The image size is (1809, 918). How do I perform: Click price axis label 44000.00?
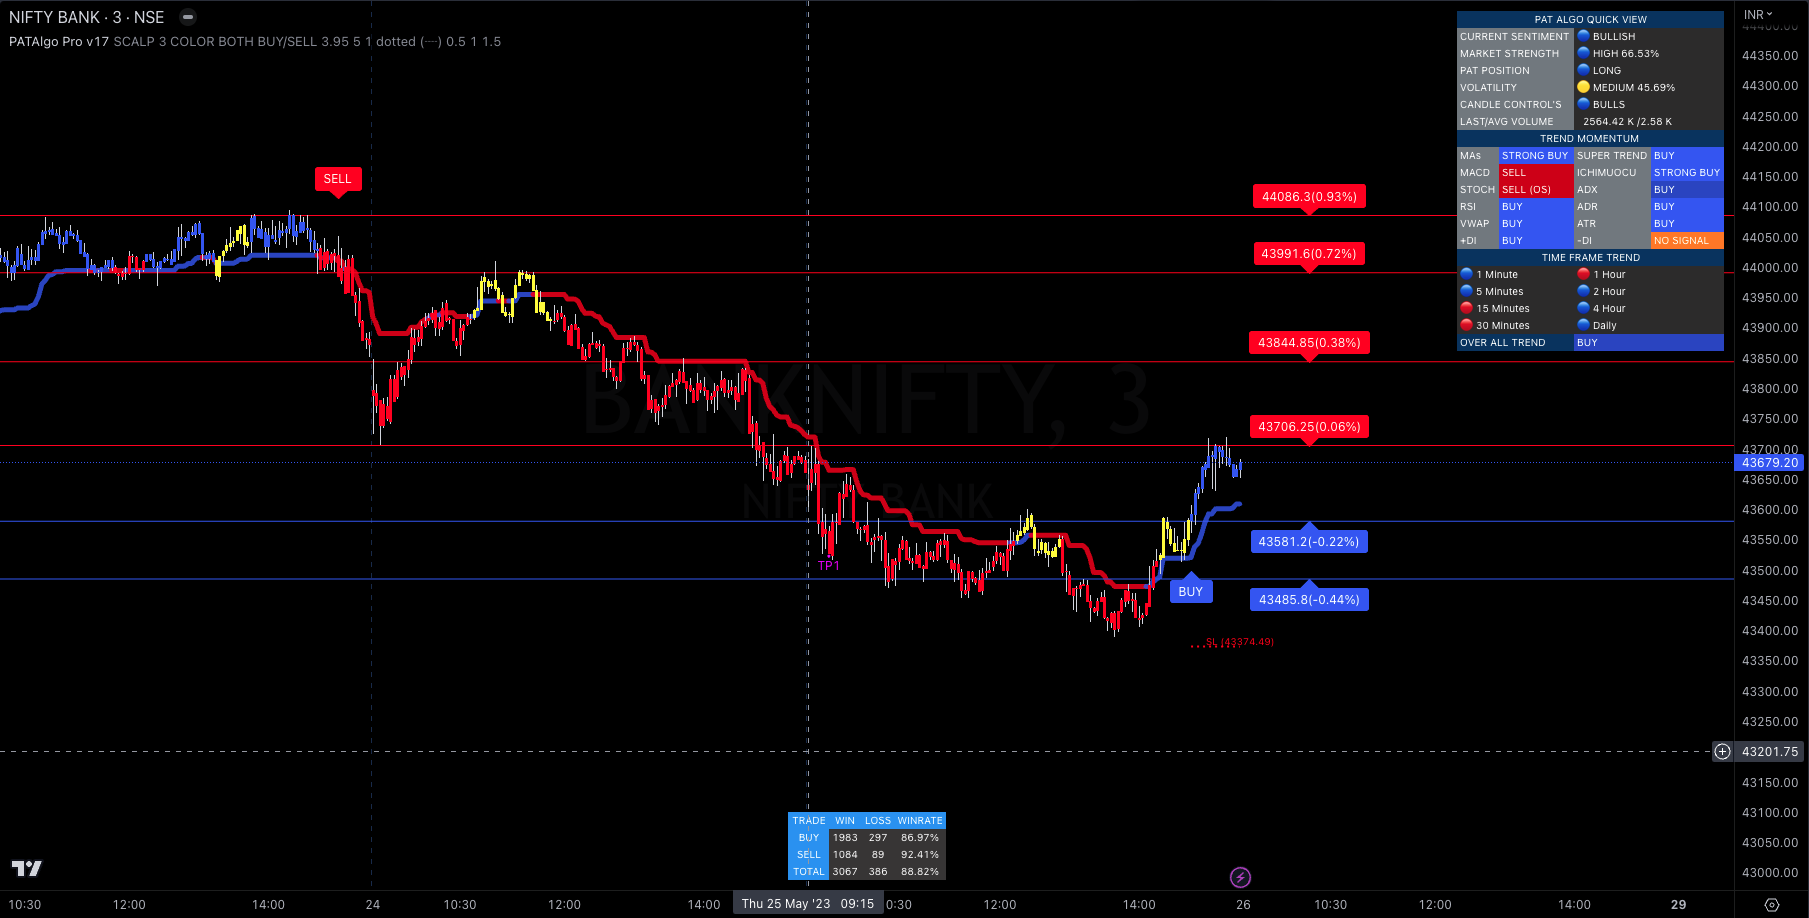[1770, 267]
